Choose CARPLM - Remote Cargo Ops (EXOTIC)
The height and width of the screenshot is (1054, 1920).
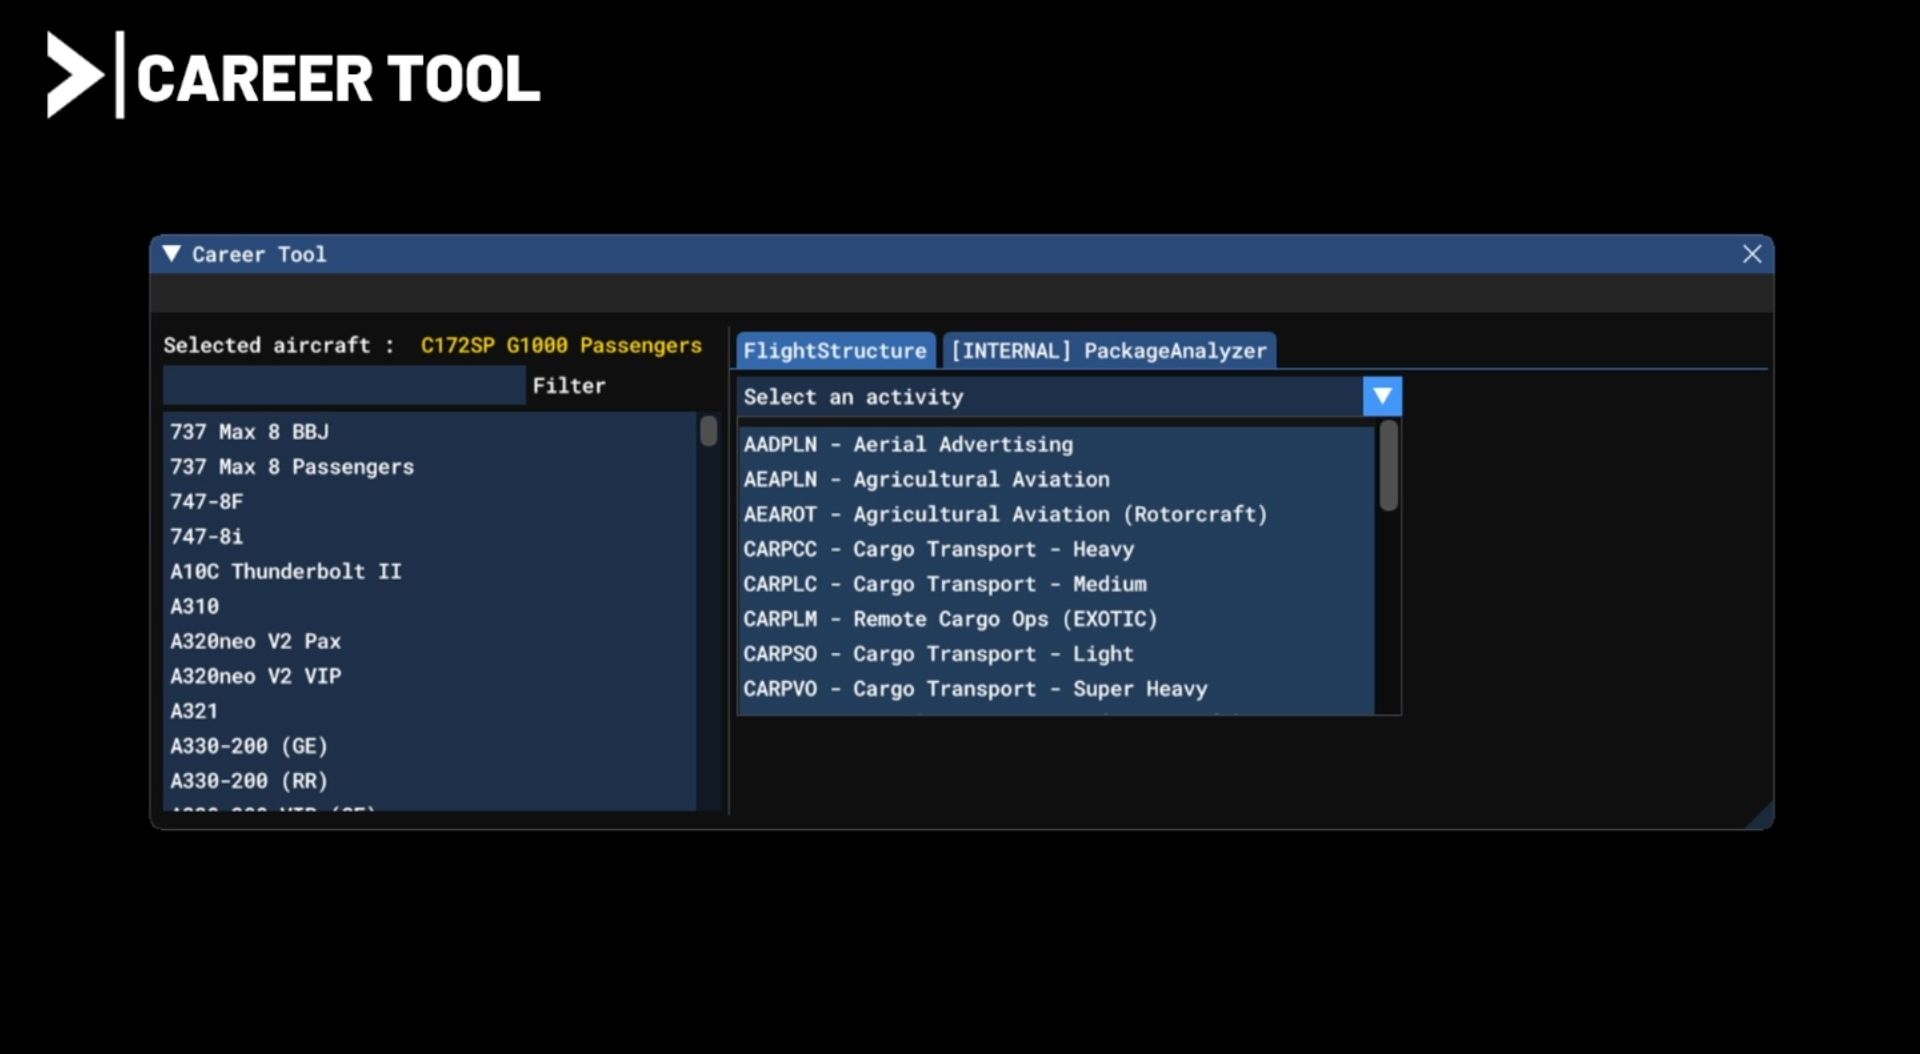click(949, 620)
